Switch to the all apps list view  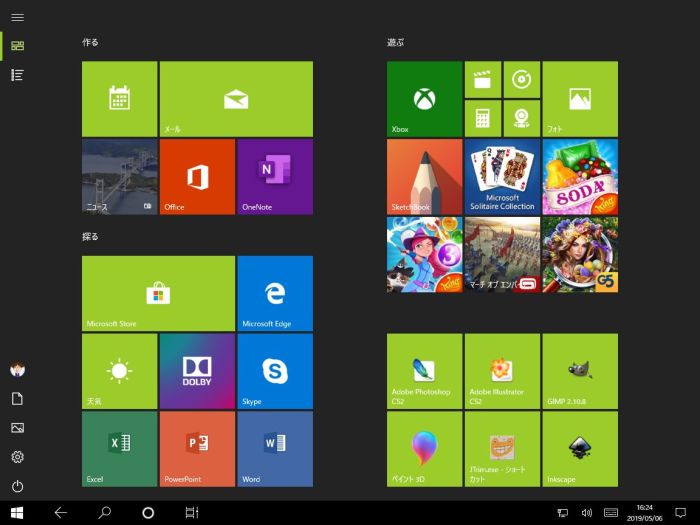17,75
